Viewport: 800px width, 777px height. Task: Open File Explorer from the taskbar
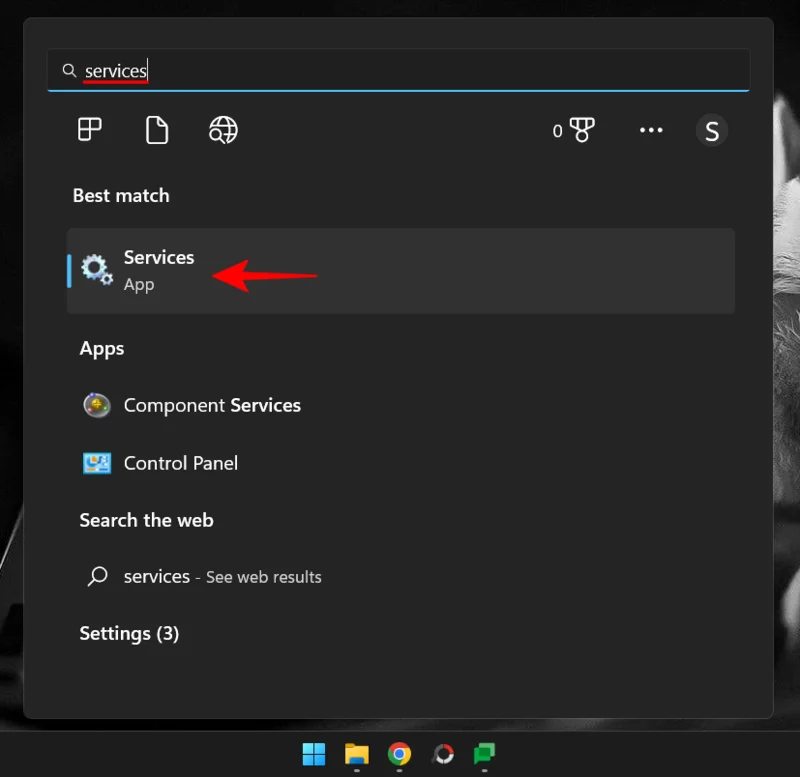click(x=357, y=753)
